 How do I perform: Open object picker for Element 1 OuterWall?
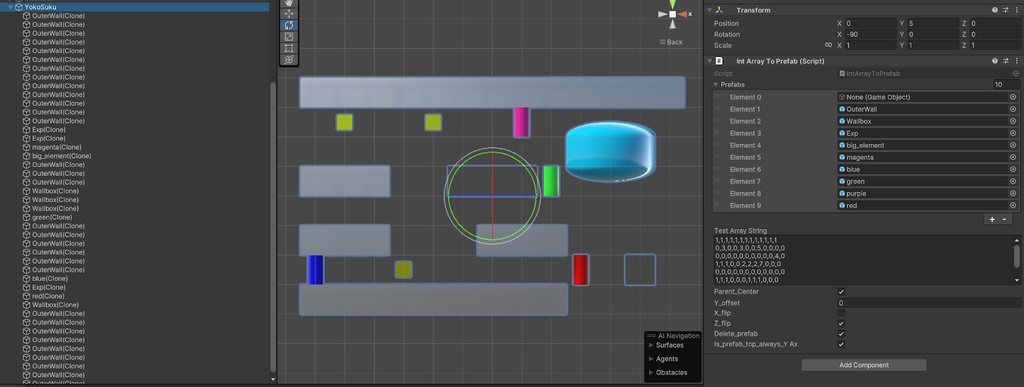(1013, 109)
